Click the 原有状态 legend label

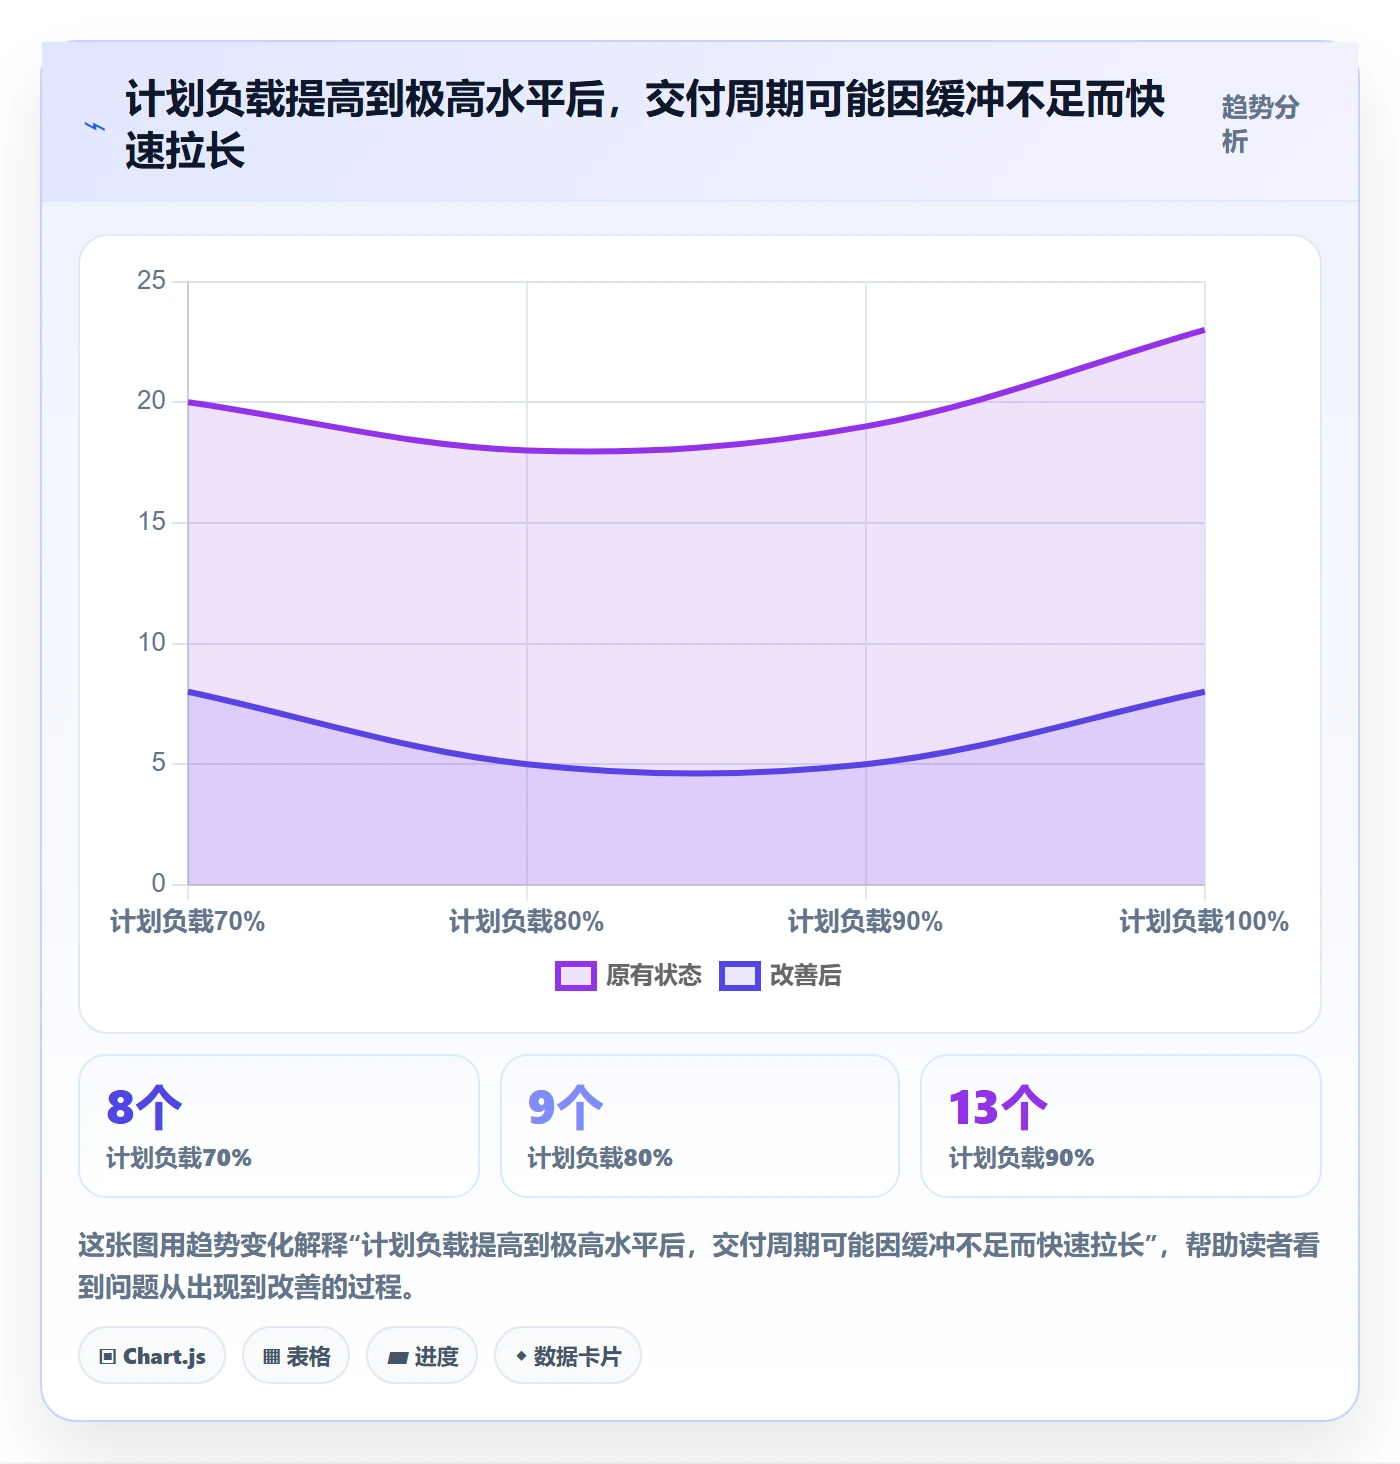pyautogui.click(x=654, y=976)
